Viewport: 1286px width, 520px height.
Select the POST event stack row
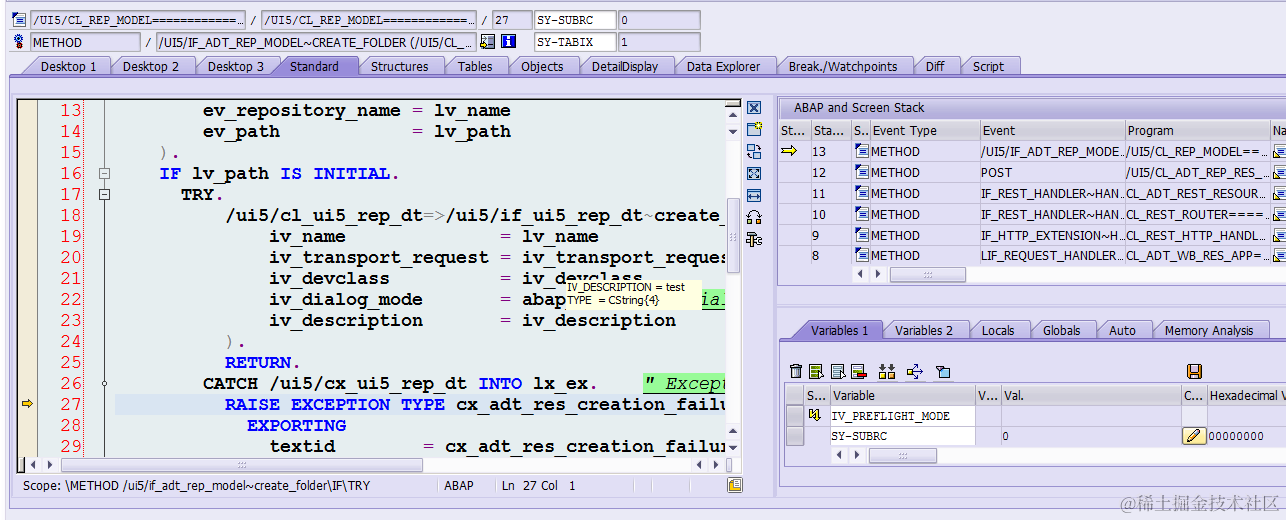[1030, 173]
